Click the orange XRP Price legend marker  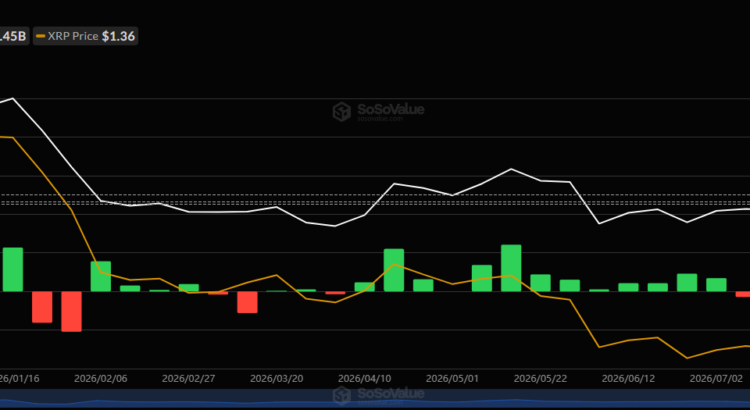coord(41,36)
